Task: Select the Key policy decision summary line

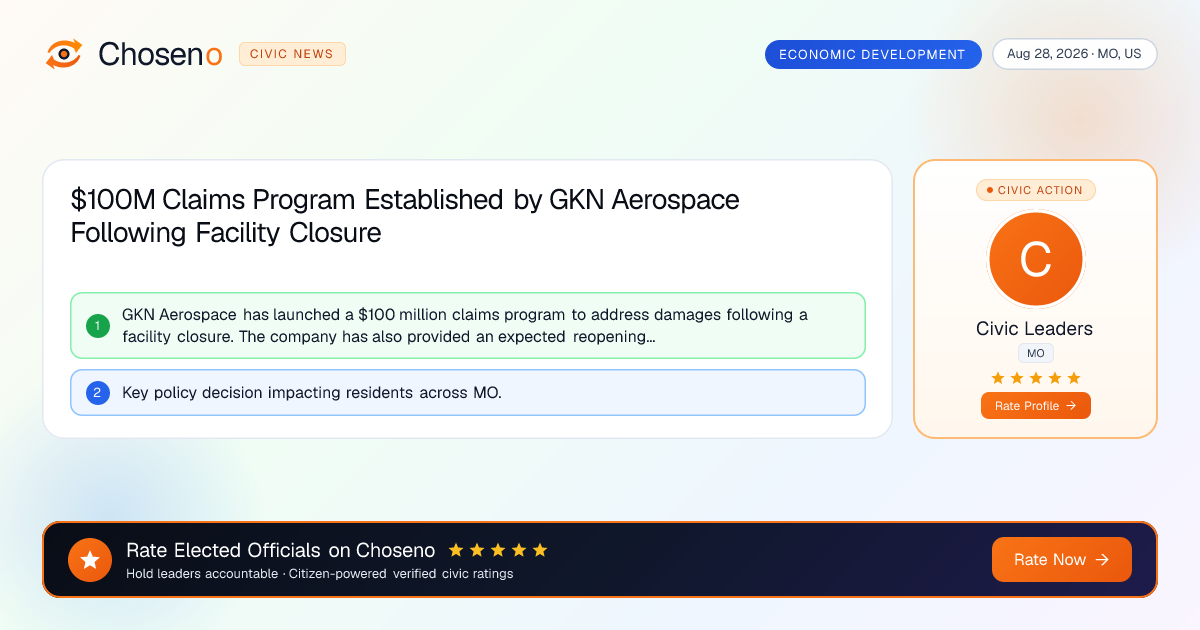Action: pos(312,392)
